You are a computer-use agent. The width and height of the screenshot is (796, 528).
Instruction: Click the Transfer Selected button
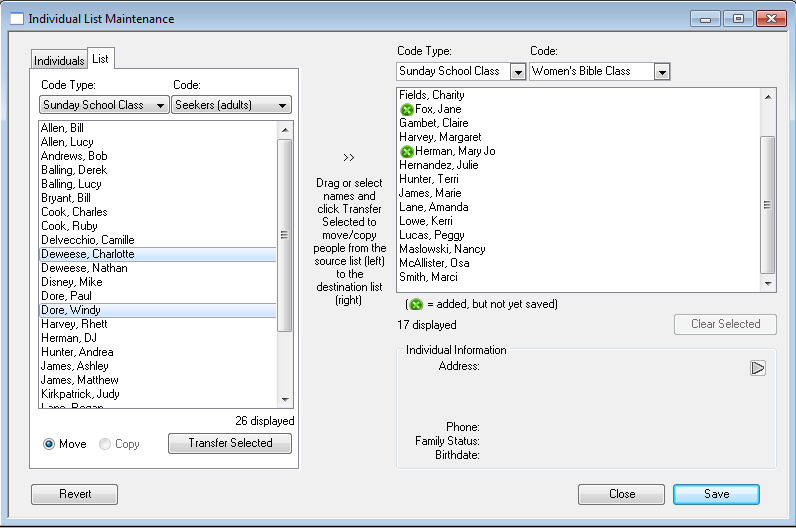[230, 443]
